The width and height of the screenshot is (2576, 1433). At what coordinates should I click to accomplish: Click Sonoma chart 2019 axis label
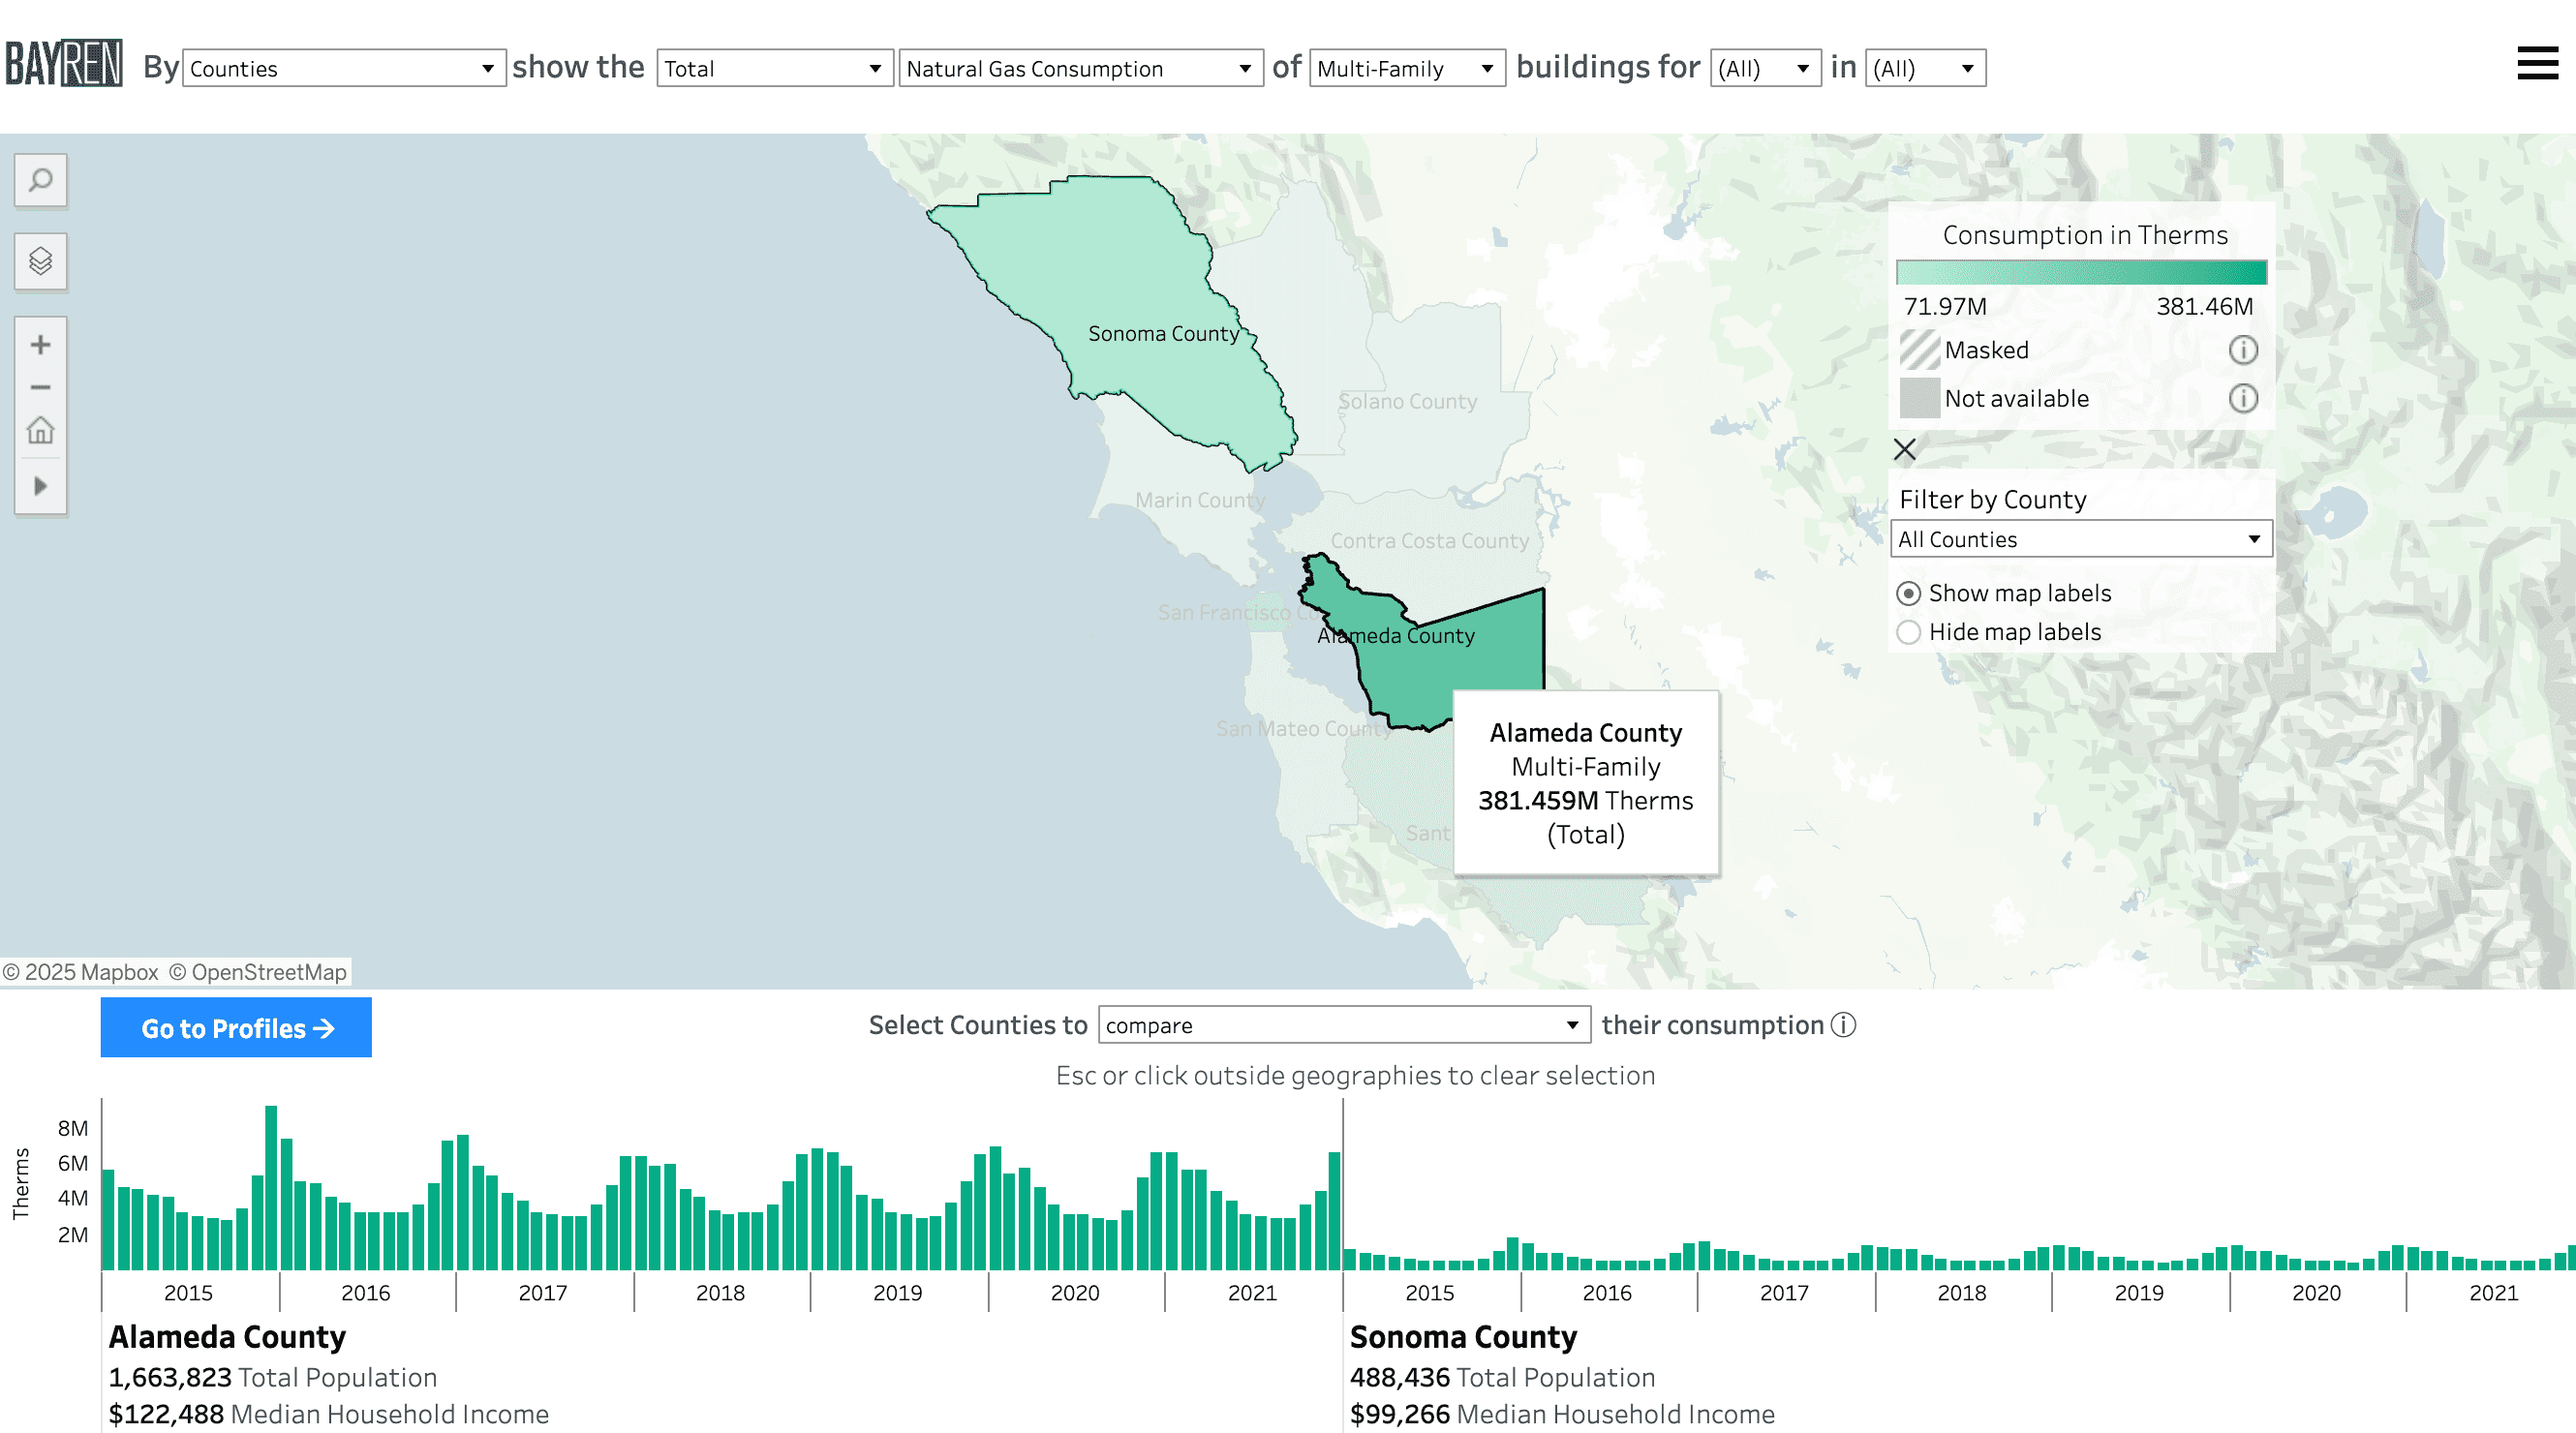click(2139, 1293)
